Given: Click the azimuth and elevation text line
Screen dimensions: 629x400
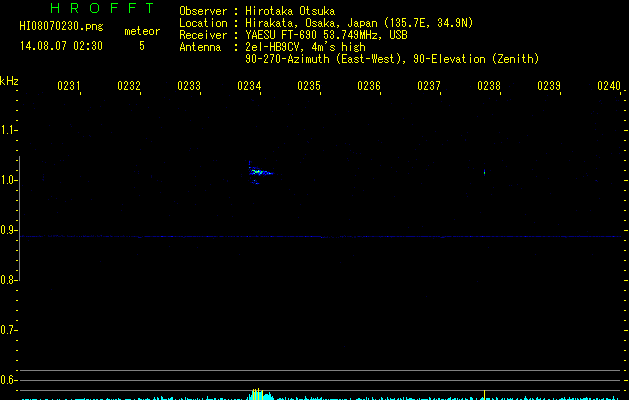Looking at the screenshot, I should (392, 59).
